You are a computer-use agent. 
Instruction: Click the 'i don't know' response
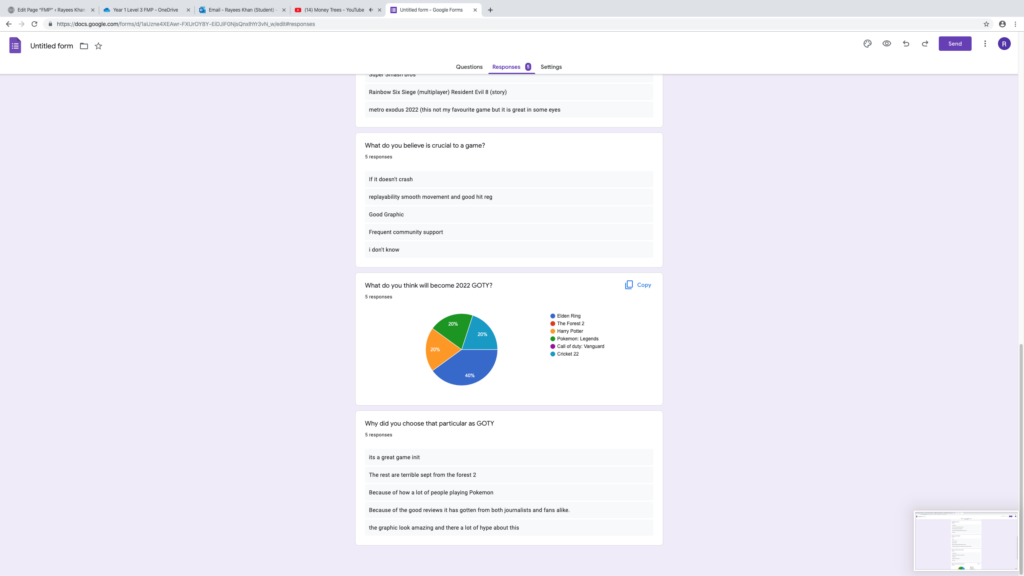pyautogui.click(x=509, y=249)
